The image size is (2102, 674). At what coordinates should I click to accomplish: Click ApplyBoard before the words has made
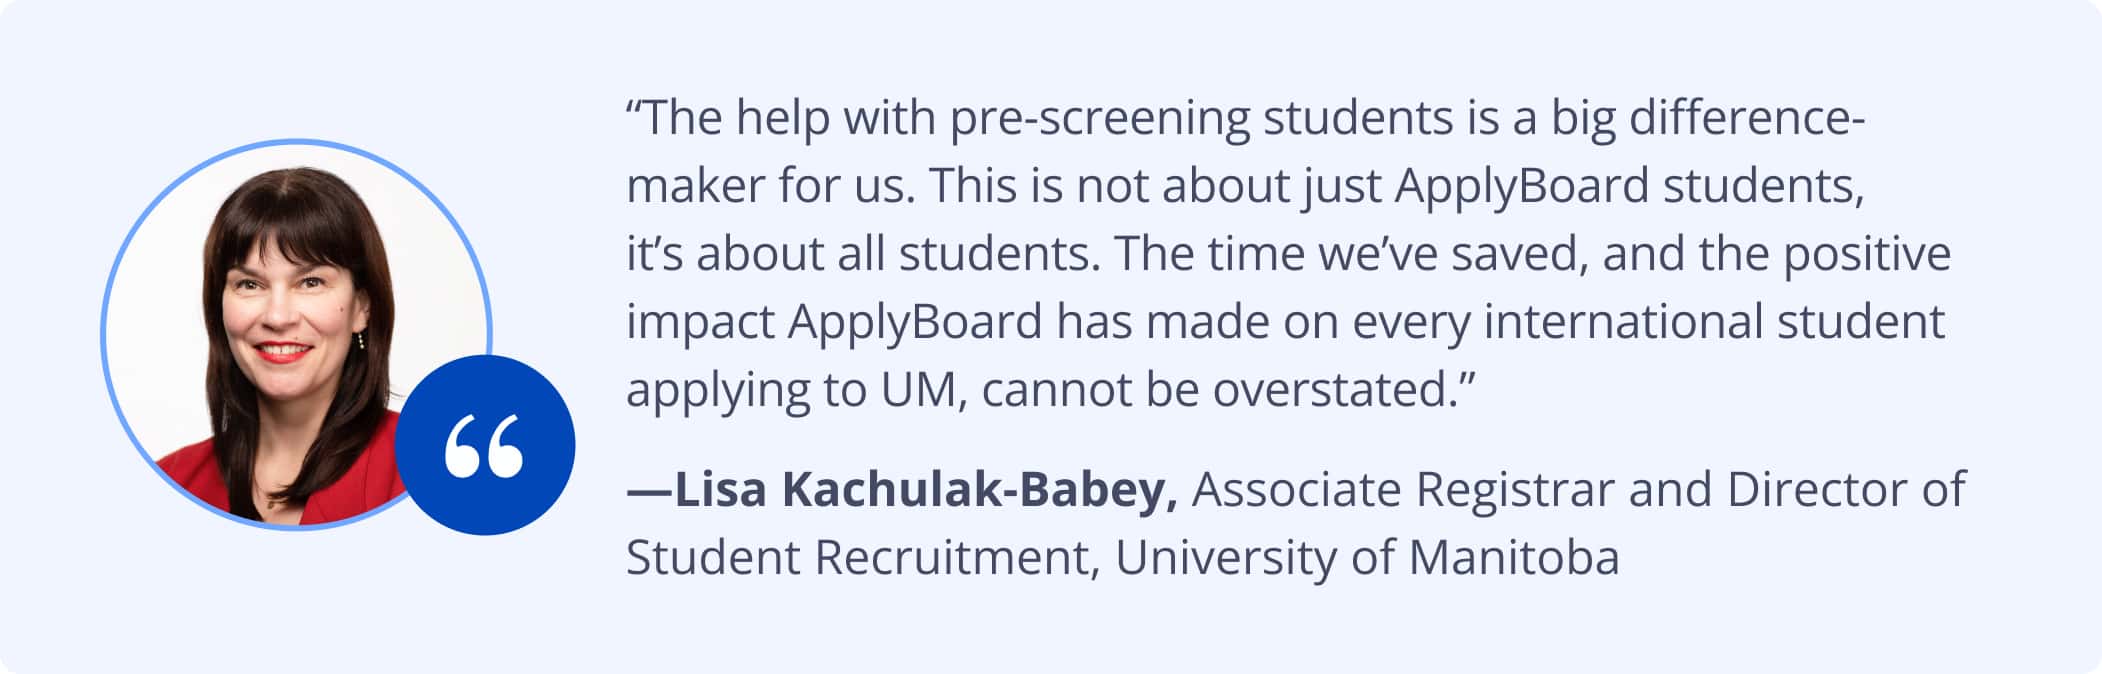pyautogui.click(x=915, y=322)
